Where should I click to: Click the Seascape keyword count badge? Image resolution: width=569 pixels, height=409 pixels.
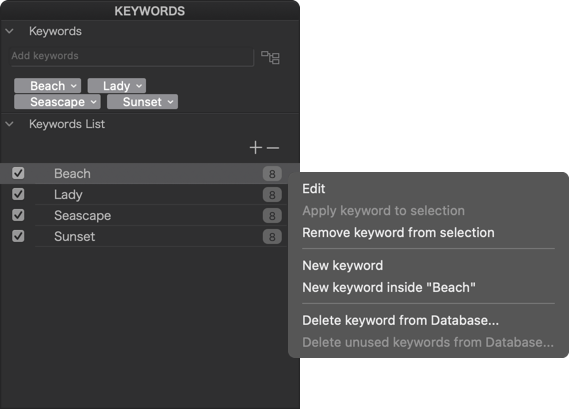272,216
